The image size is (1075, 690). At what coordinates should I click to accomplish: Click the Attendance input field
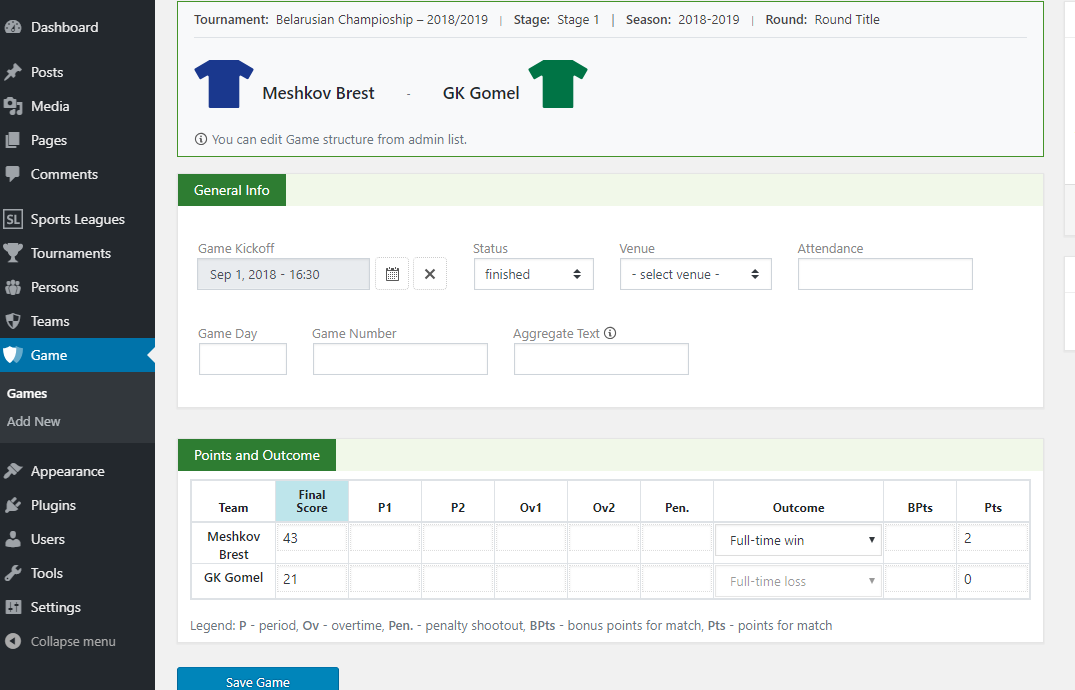pos(884,274)
